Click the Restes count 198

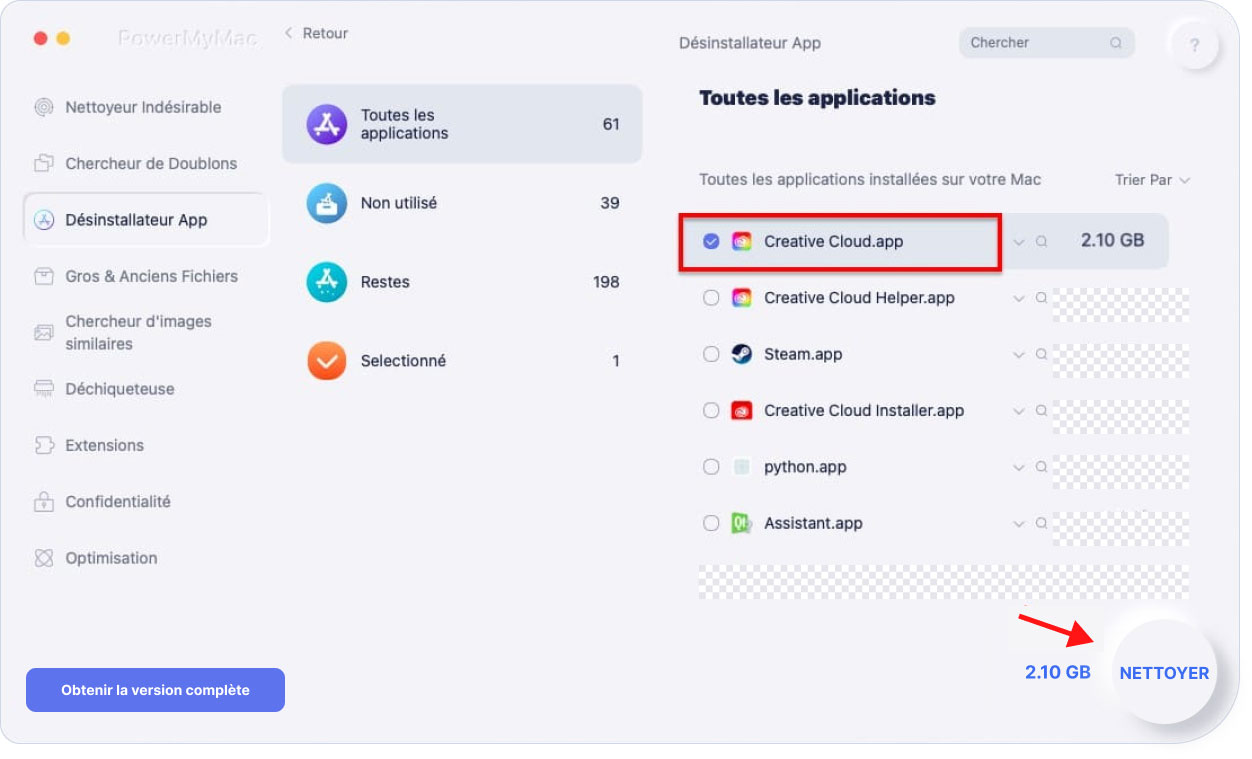(606, 282)
